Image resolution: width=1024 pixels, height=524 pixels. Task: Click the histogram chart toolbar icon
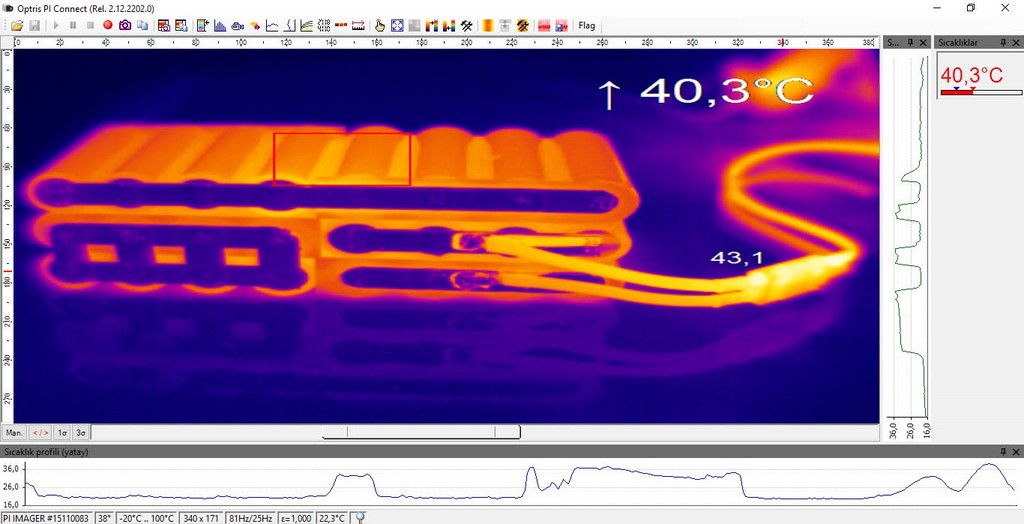coord(220,25)
